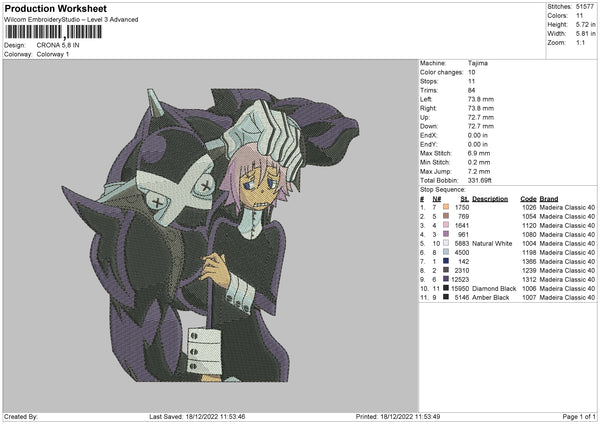Click the light blue swatch for code 1198
600x424 pixels.
(x=446, y=252)
